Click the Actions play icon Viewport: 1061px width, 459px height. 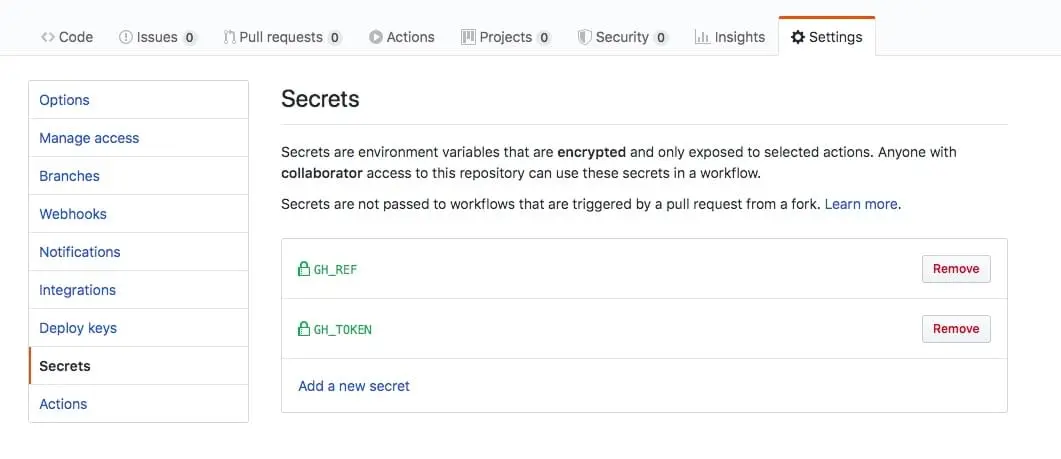tap(375, 37)
